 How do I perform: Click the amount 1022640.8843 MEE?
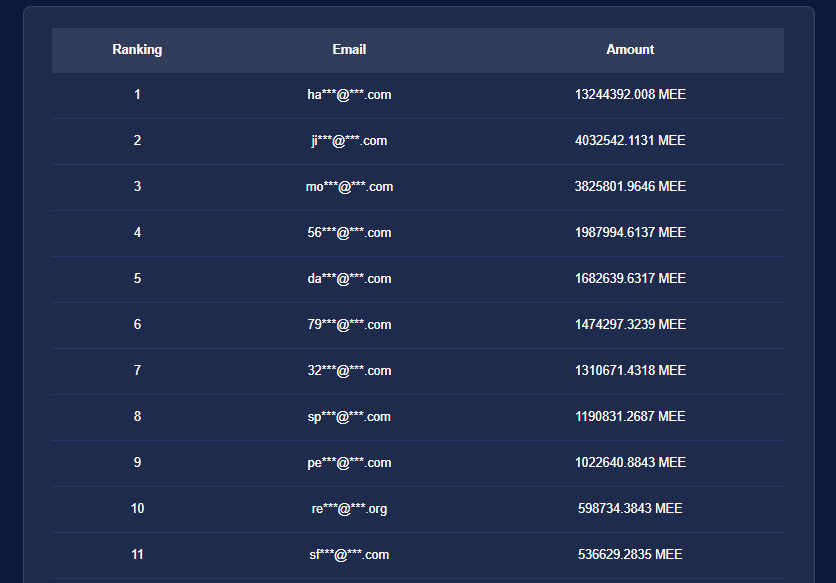click(630, 462)
